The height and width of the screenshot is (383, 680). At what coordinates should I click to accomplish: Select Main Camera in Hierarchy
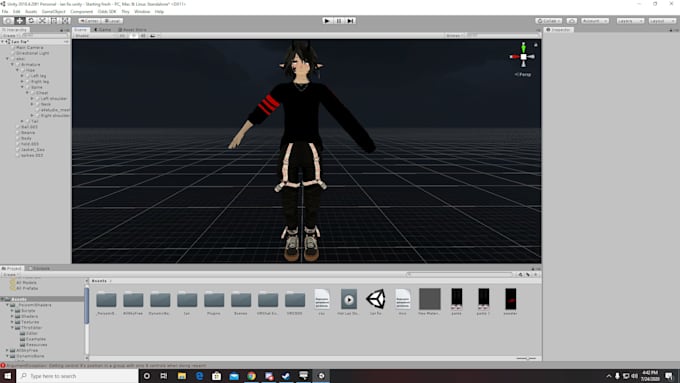click(x=29, y=47)
